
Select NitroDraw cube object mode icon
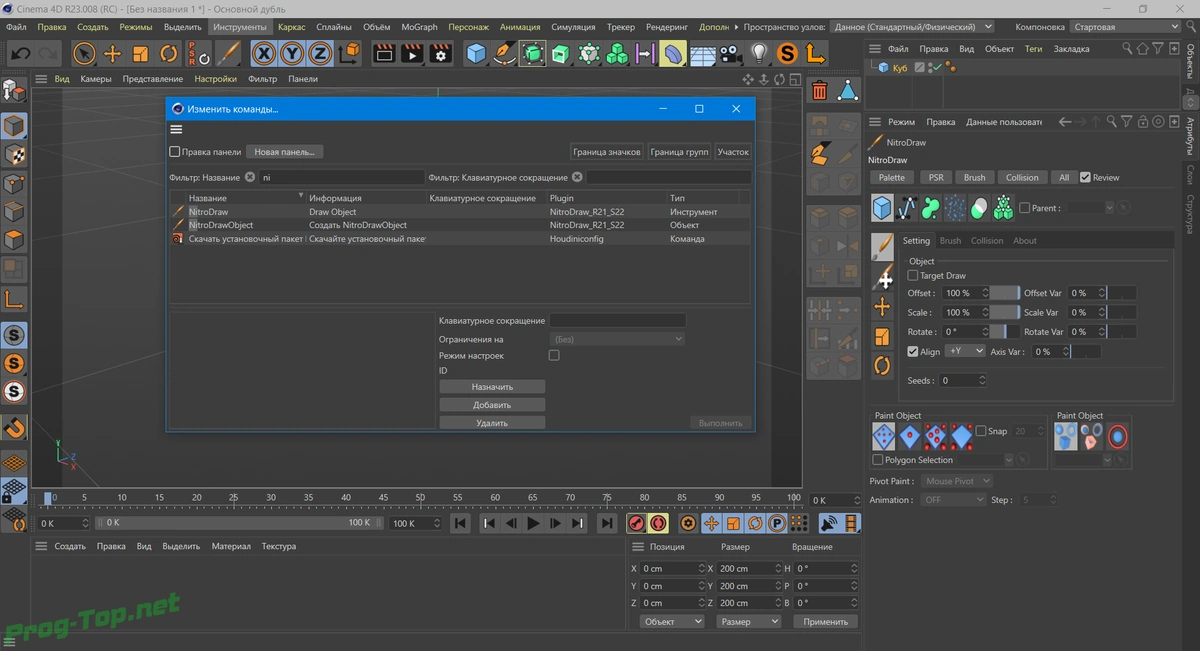coord(882,207)
